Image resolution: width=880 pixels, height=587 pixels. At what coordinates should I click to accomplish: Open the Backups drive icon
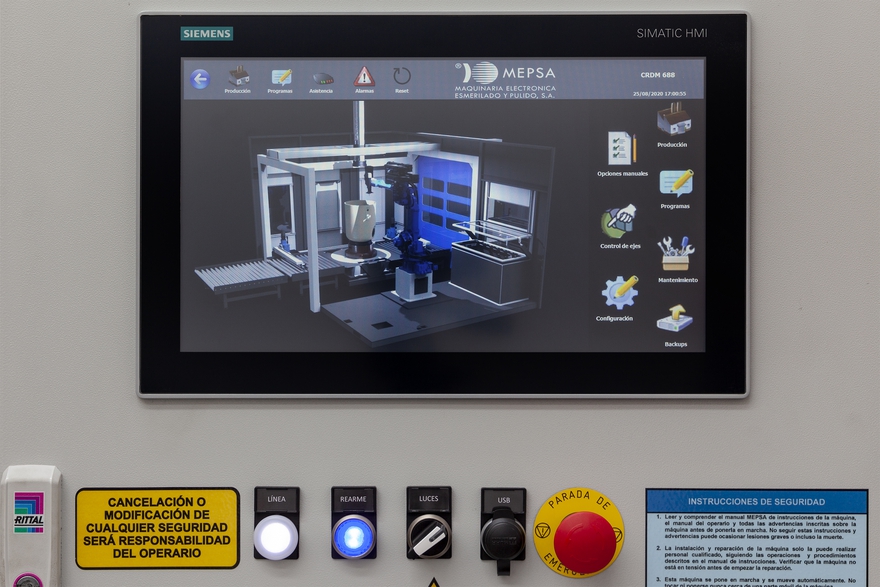point(675,320)
